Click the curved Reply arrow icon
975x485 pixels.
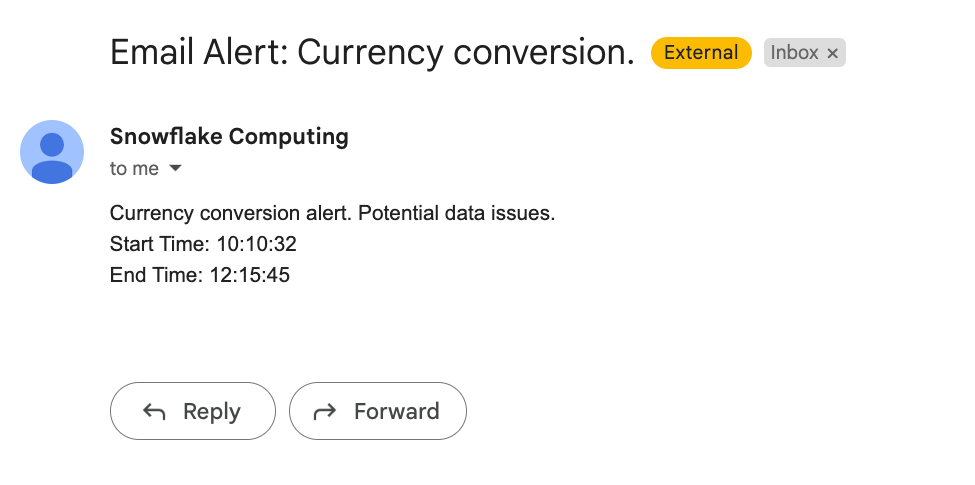pos(154,411)
